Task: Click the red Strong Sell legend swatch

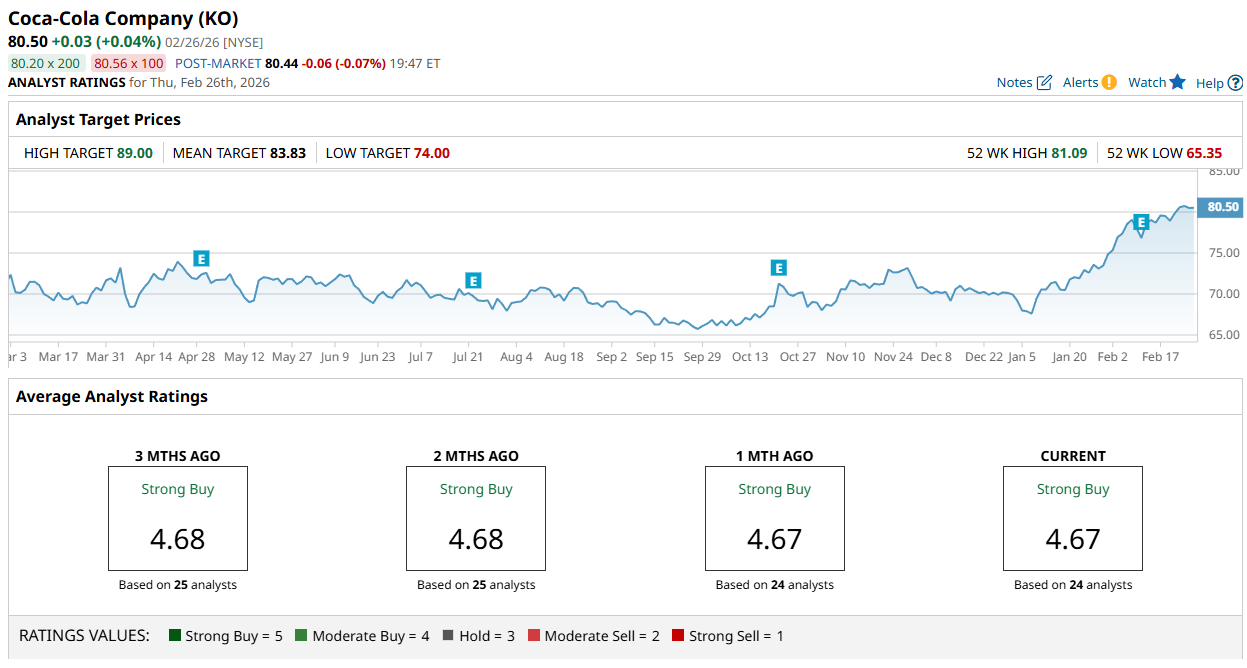Action: [678, 635]
